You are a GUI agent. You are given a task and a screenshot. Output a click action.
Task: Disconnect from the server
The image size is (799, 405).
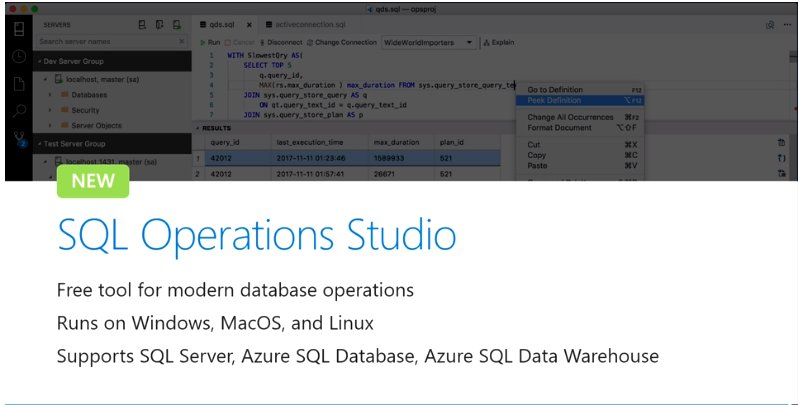[x=281, y=42]
